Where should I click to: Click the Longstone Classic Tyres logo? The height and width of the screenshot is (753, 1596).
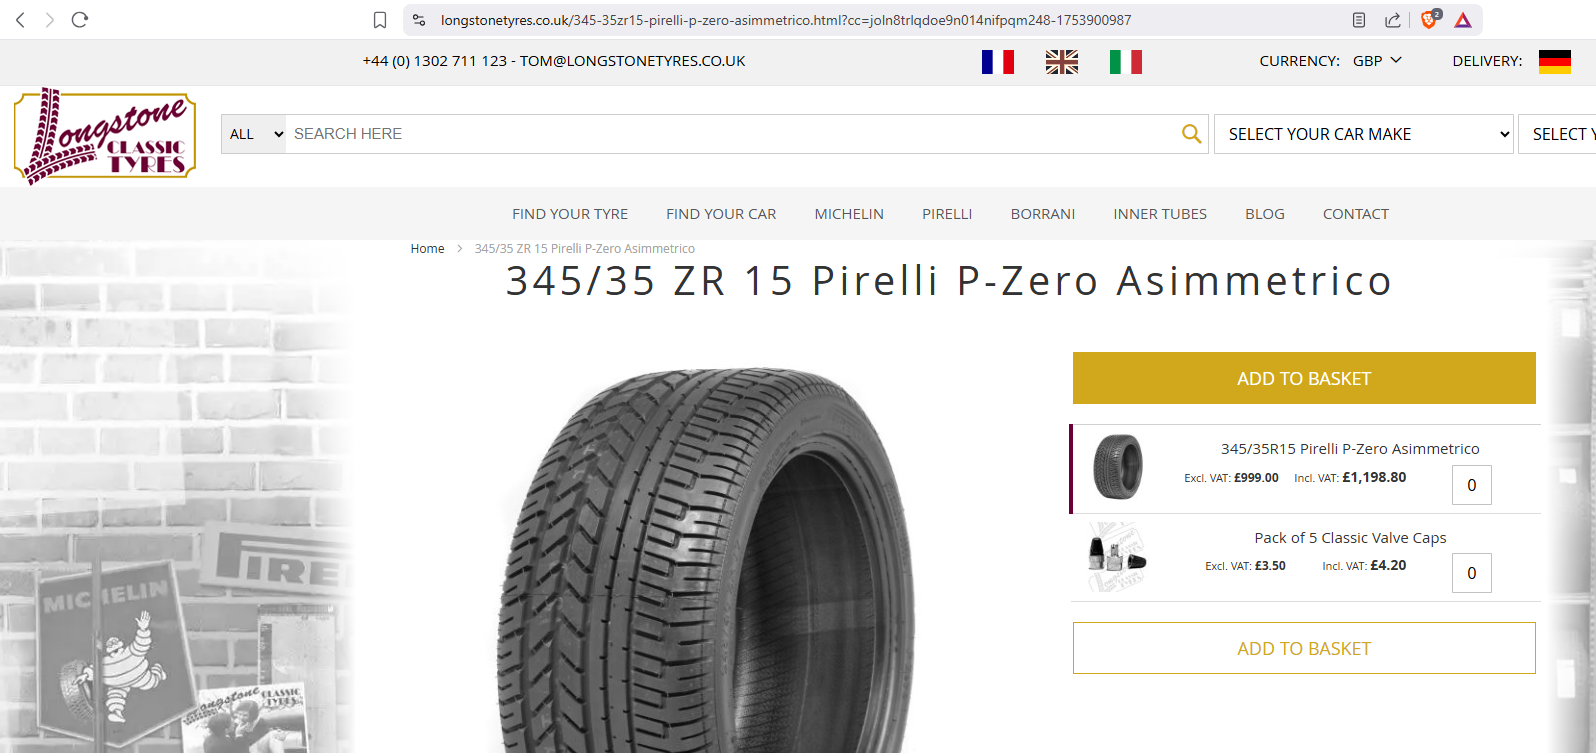[x=105, y=136]
